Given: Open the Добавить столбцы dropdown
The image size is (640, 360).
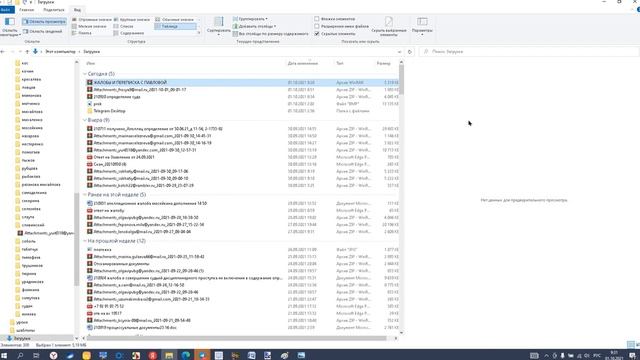Looking at the screenshot, I should (254, 27).
